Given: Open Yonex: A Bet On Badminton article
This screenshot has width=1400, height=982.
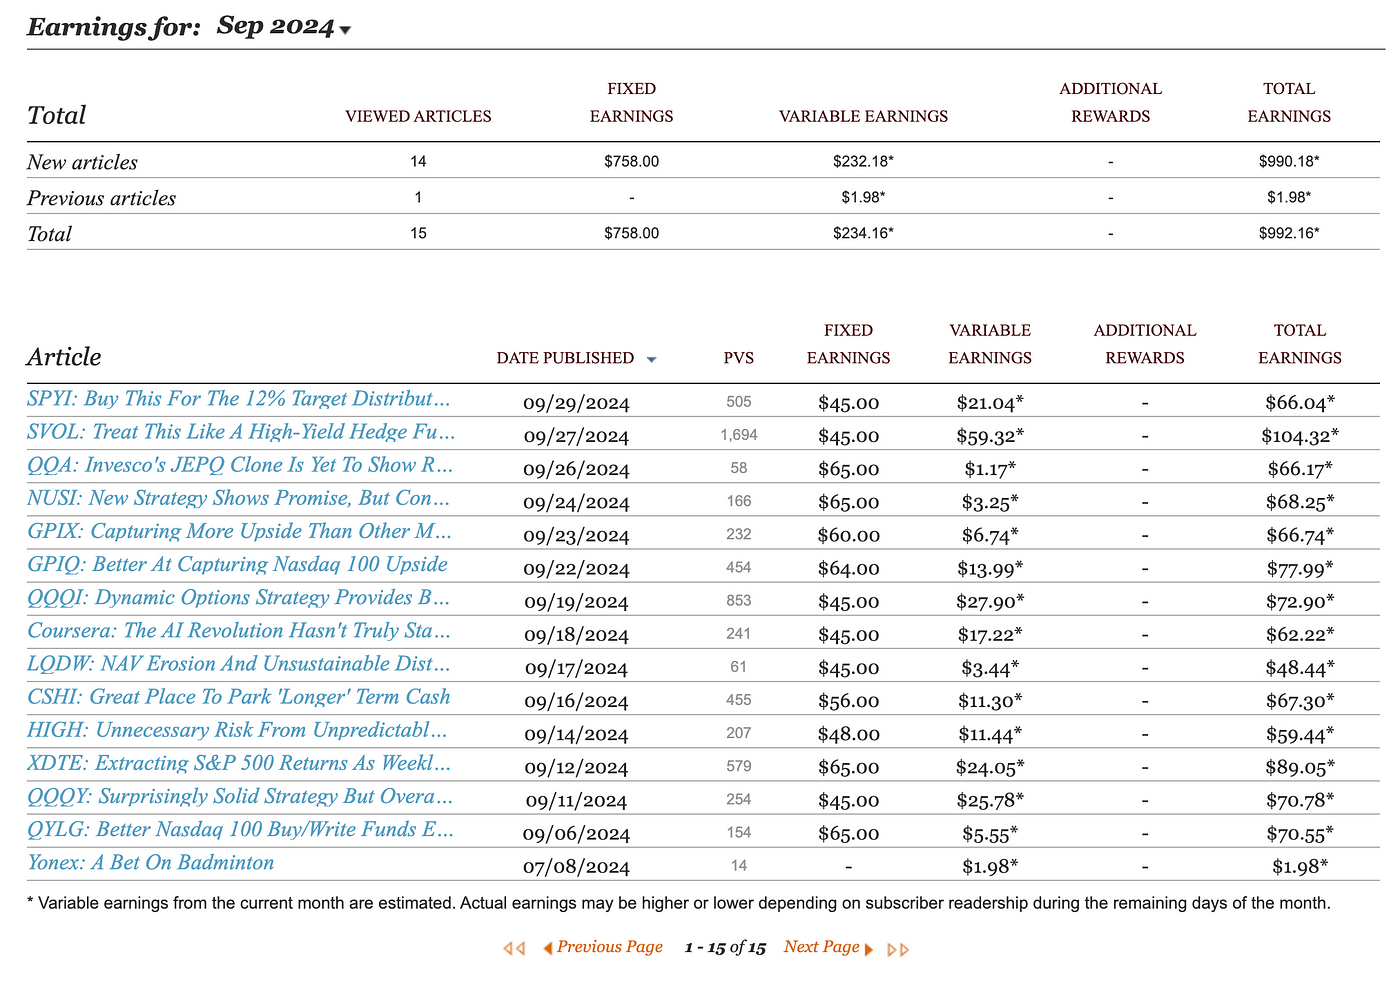Looking at the screenshot, I should coord(150,862).
